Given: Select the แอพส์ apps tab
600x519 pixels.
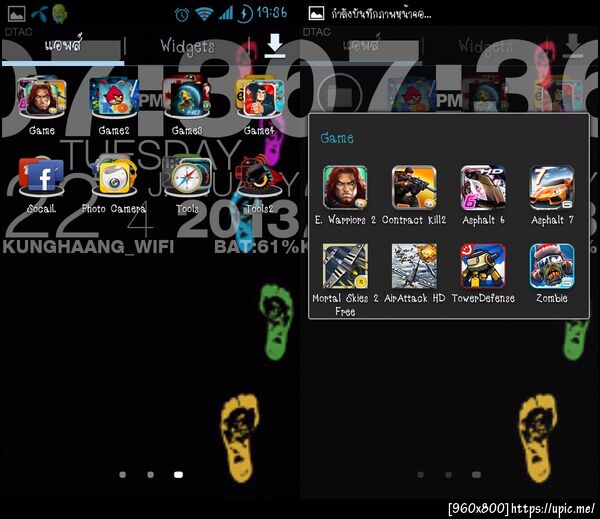Looking at the screenshot, I should pos(63,46).
